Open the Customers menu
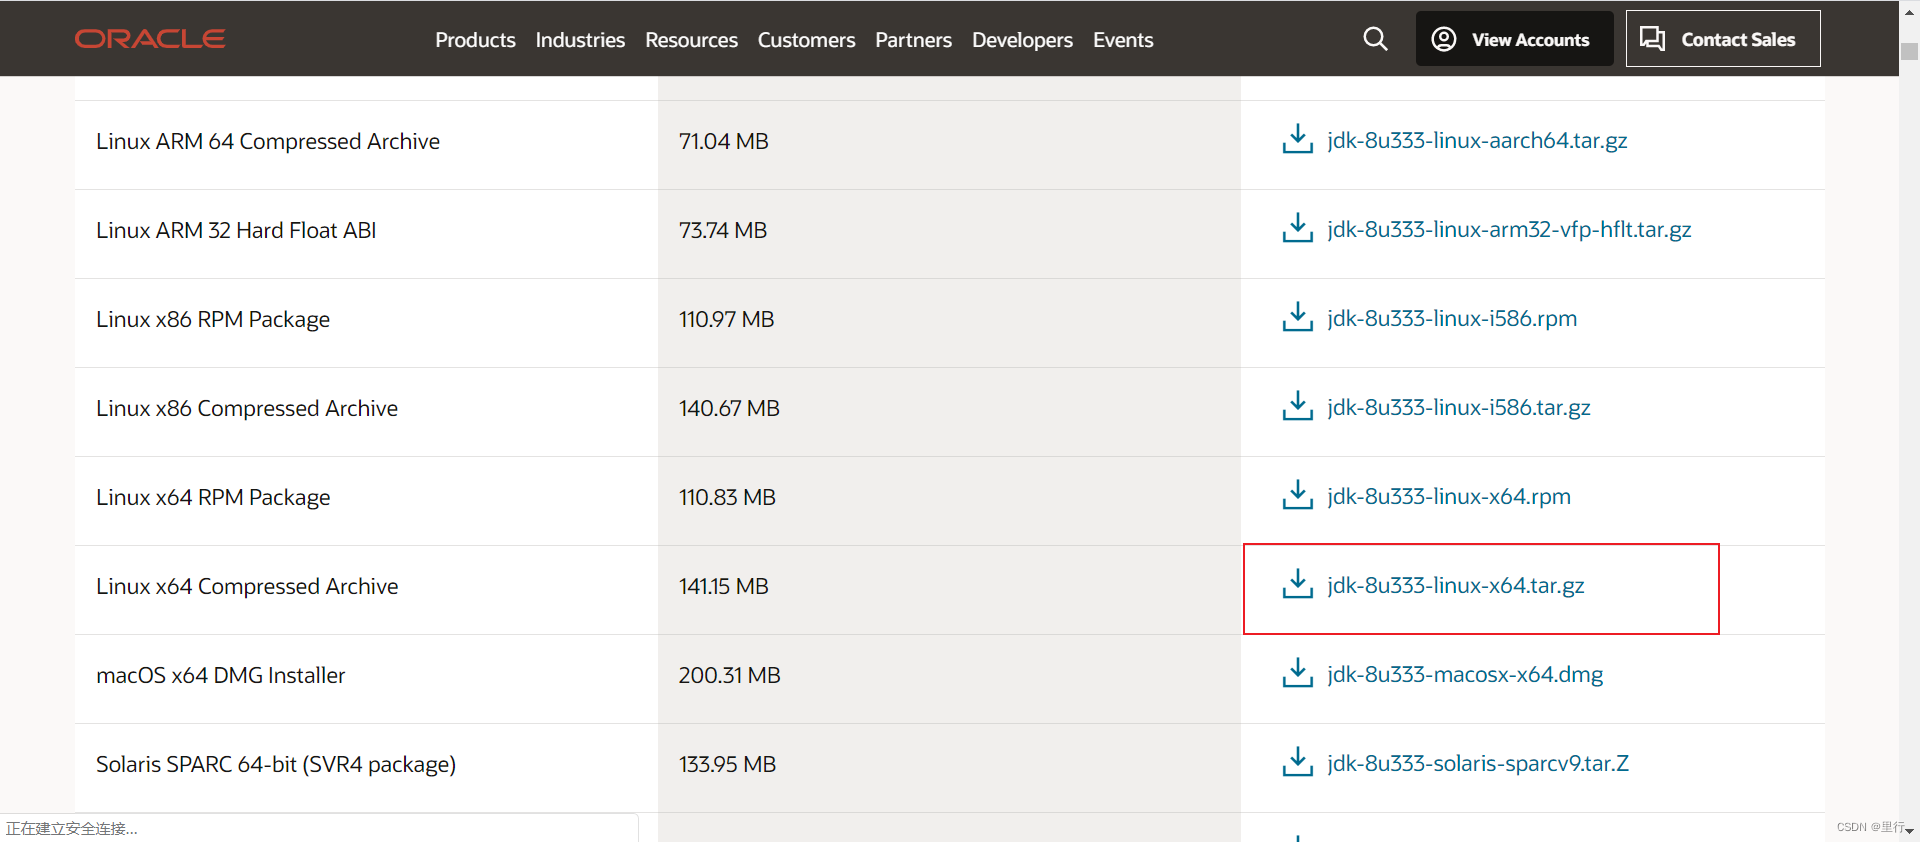The width and height of the screenshot is (1920, 842). (806, 40)
